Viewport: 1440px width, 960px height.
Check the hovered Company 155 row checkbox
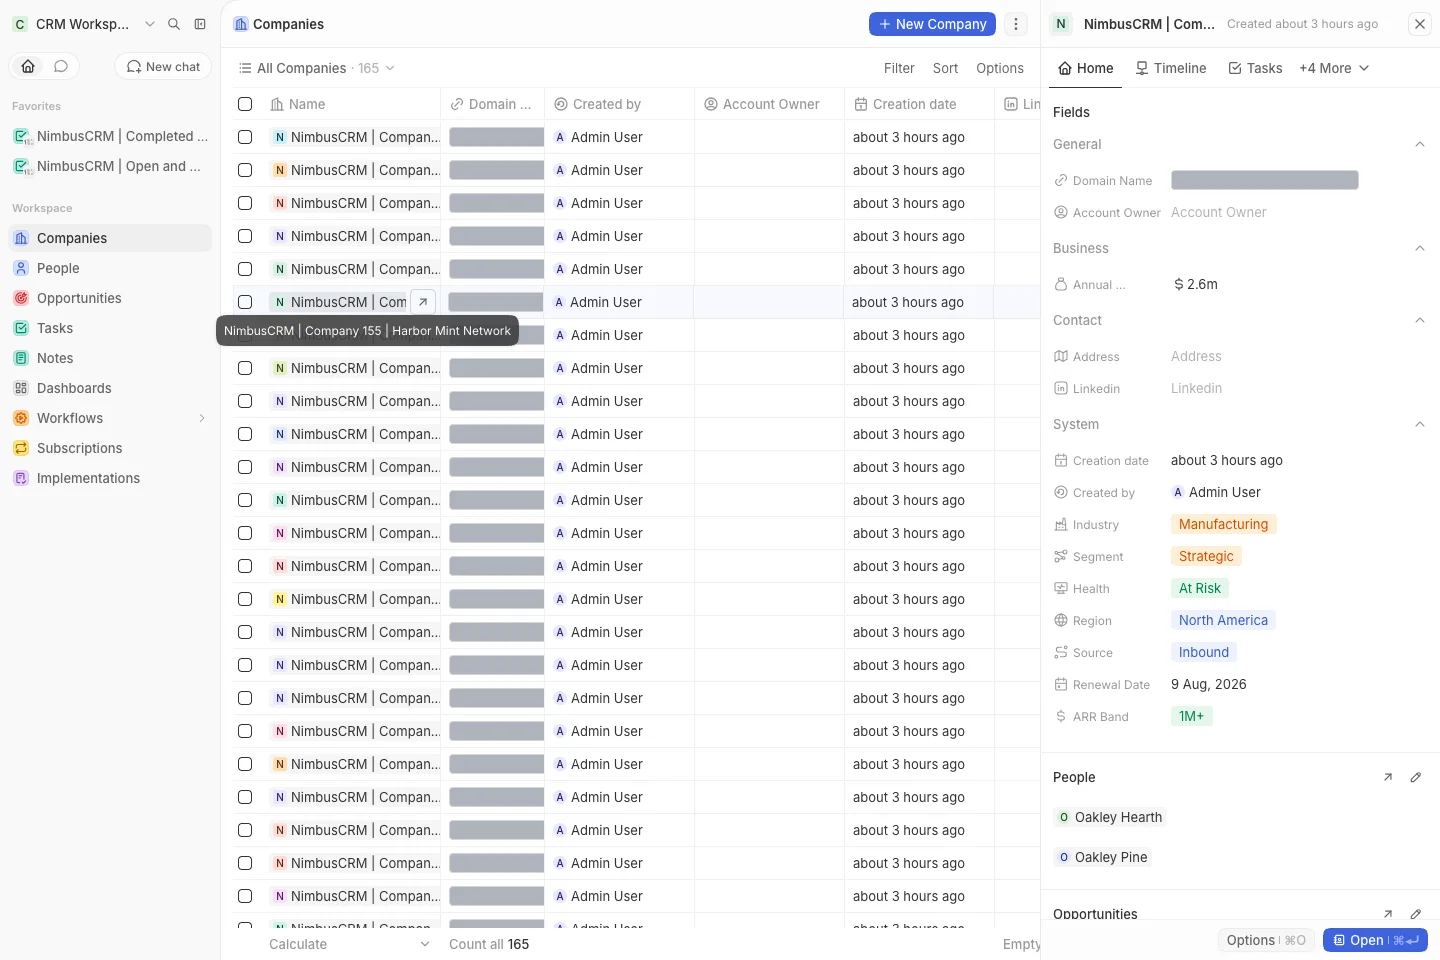(245, 302)
